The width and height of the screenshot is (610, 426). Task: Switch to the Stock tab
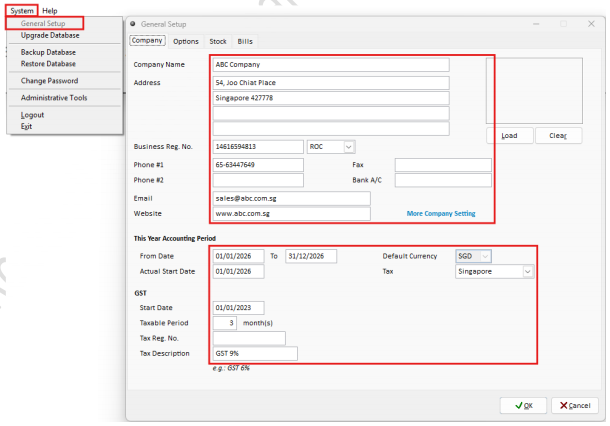(x=218, y=41)
